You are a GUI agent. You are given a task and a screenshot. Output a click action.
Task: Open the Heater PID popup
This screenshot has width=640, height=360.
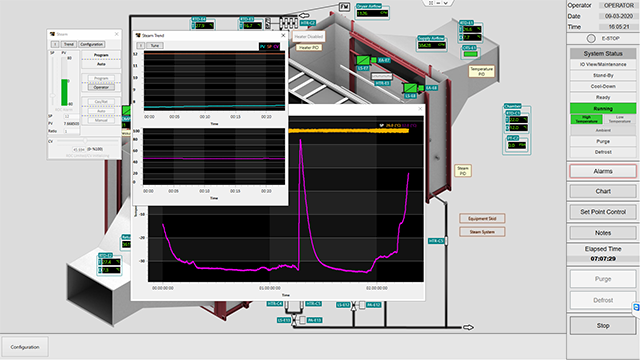(x=309, y=48)
